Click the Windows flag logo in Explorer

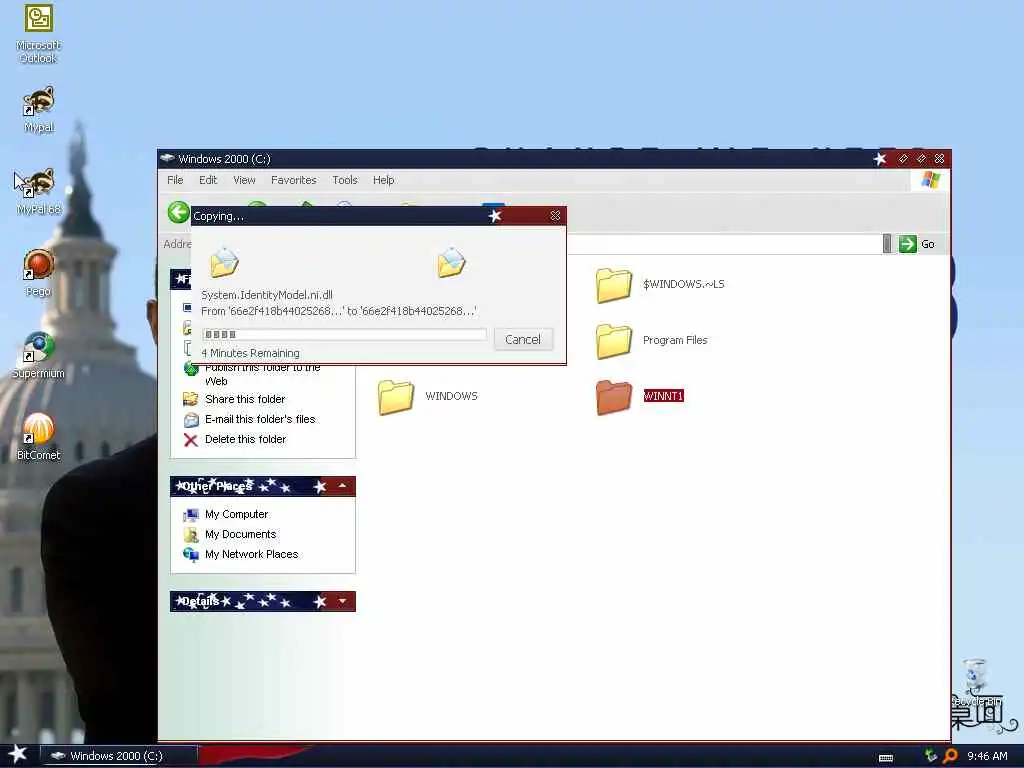pyautogui.click(x=931, y=180)
